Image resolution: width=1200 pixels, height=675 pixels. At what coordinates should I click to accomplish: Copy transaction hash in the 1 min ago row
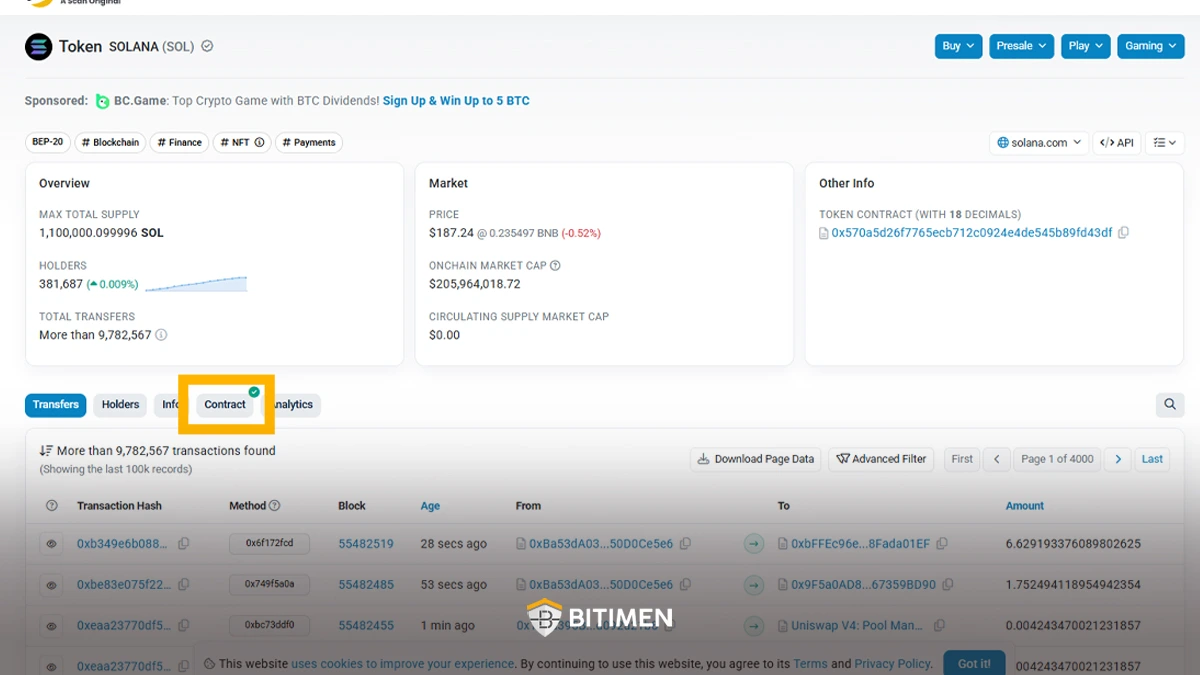183,626
